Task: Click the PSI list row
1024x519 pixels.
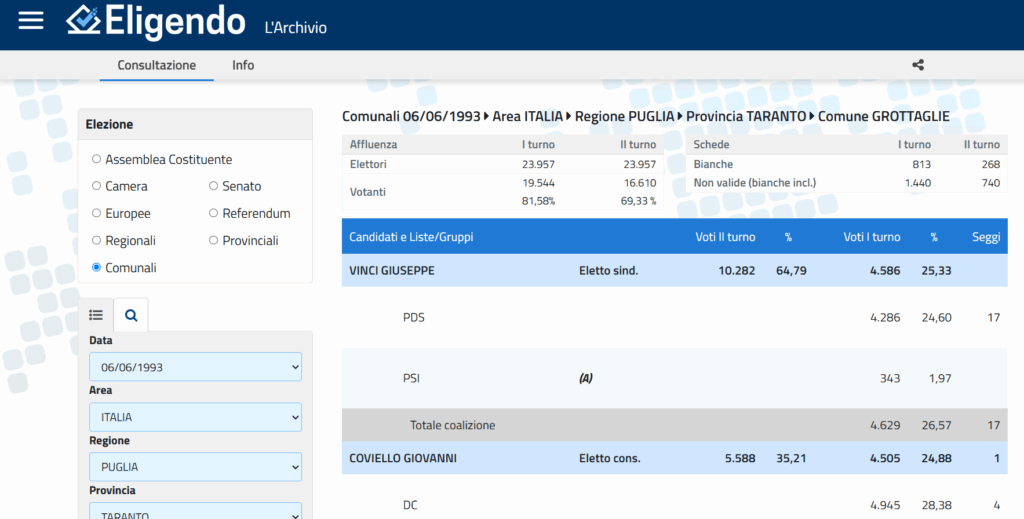Action: (675, 378)
